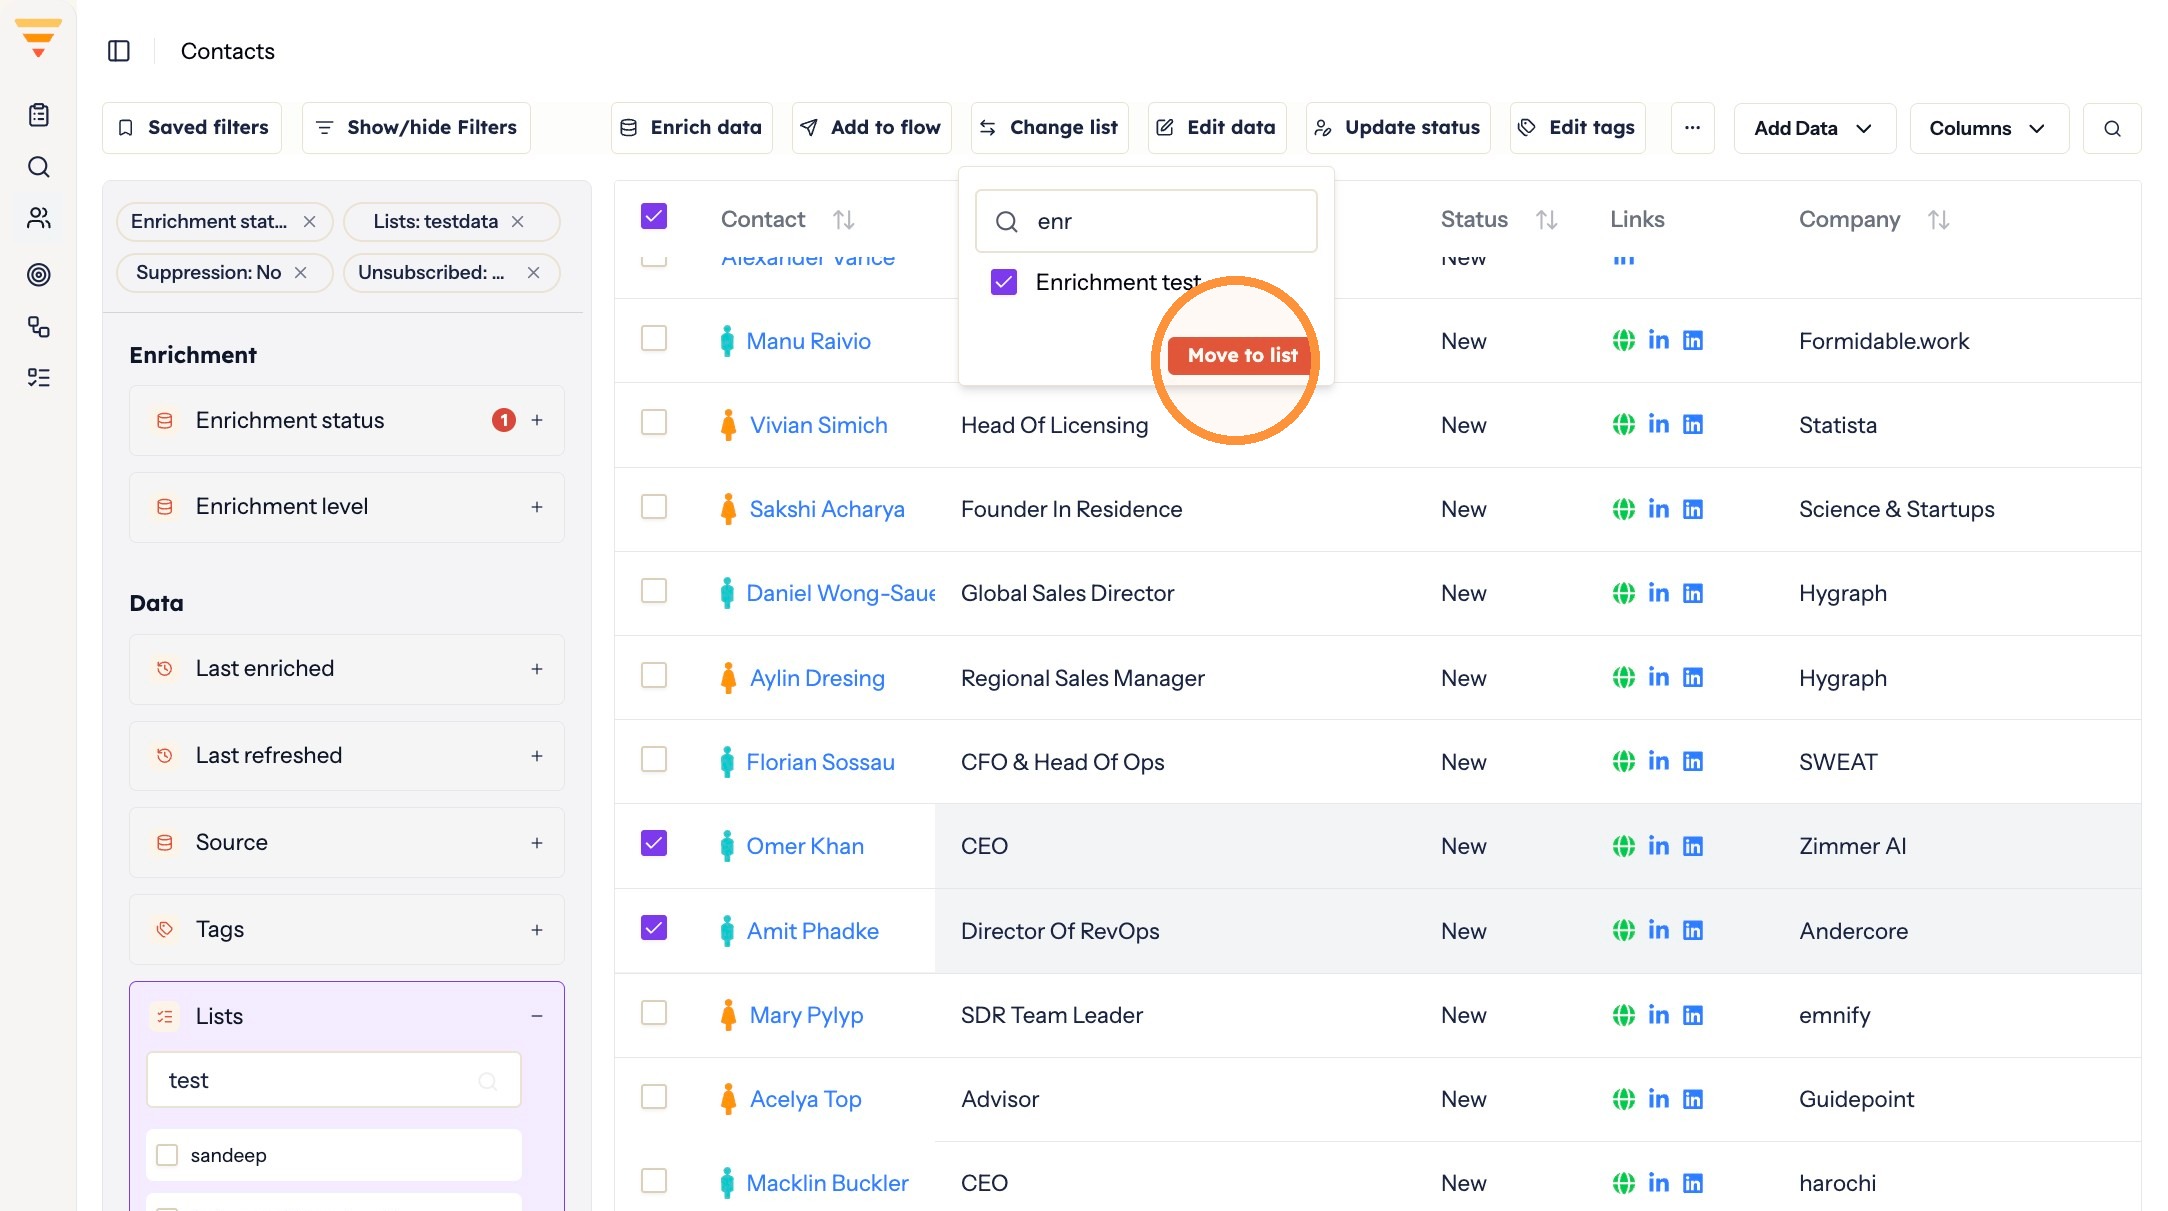Remove the Lists: testdata filter chip
The image size is (2168, 1211).
(518, 222)
